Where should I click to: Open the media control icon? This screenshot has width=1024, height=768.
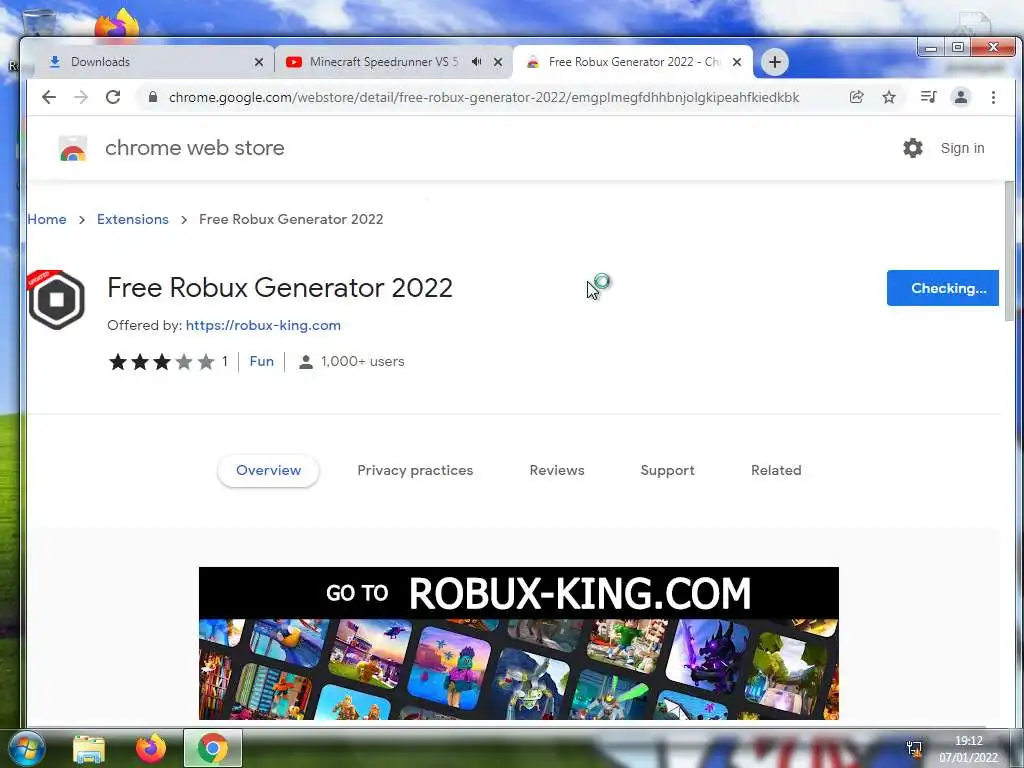point(928,97)
